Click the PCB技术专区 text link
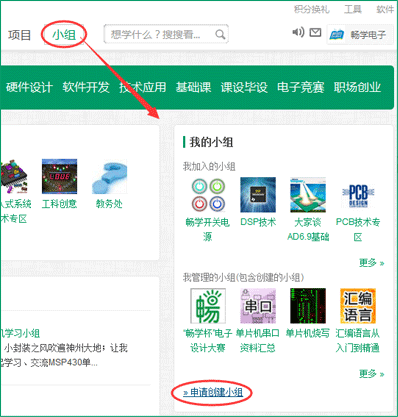398x417 pixels. (358, 229)
